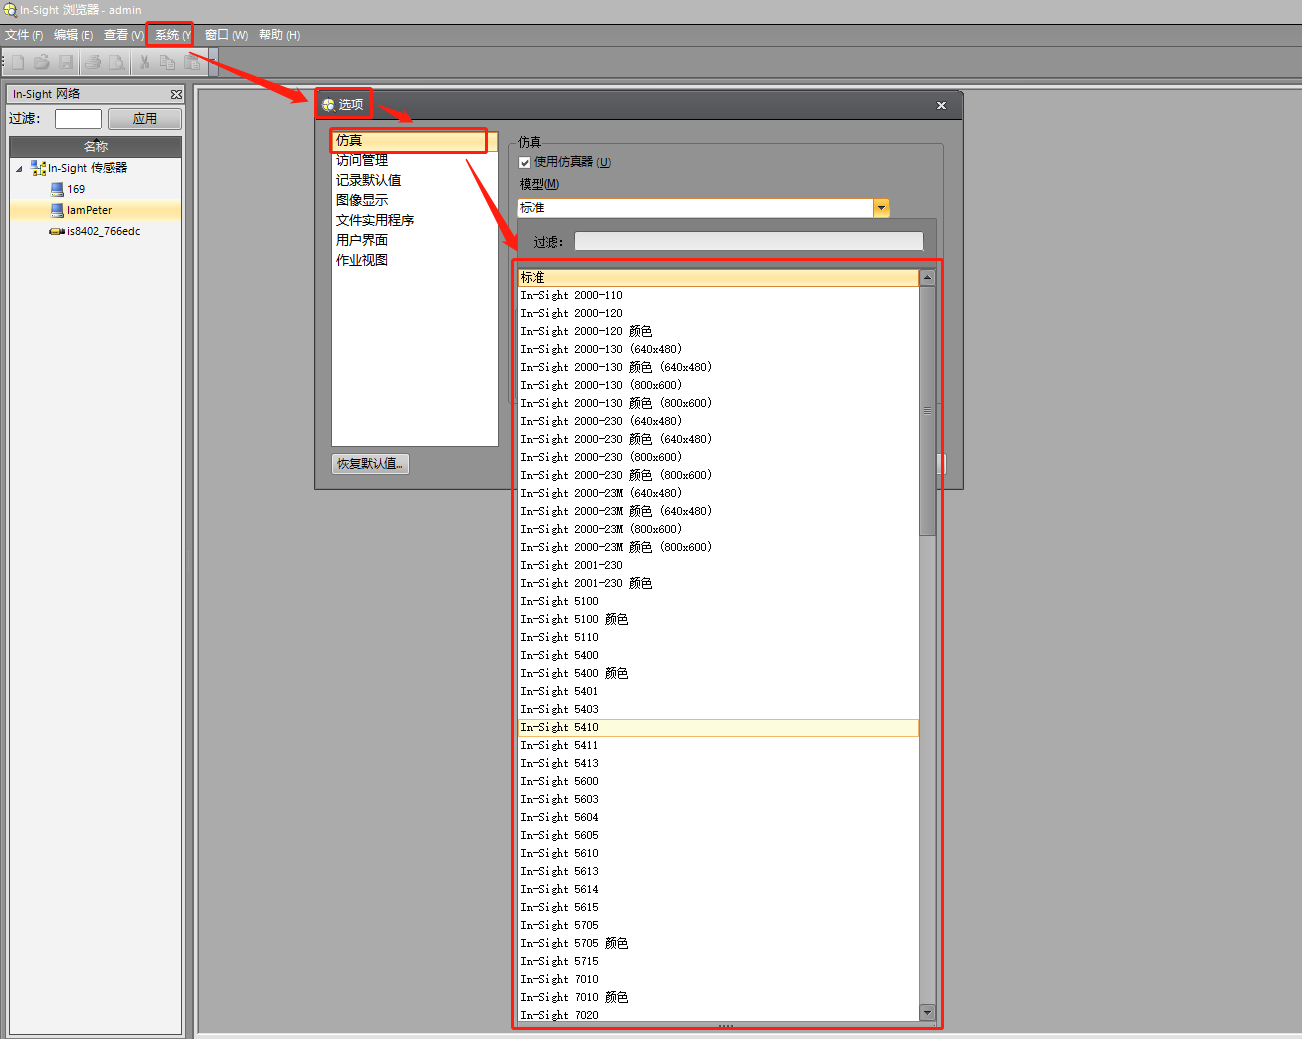Select In-Sight 2000-23M 颜色 (800x600) model

[718, 548]
